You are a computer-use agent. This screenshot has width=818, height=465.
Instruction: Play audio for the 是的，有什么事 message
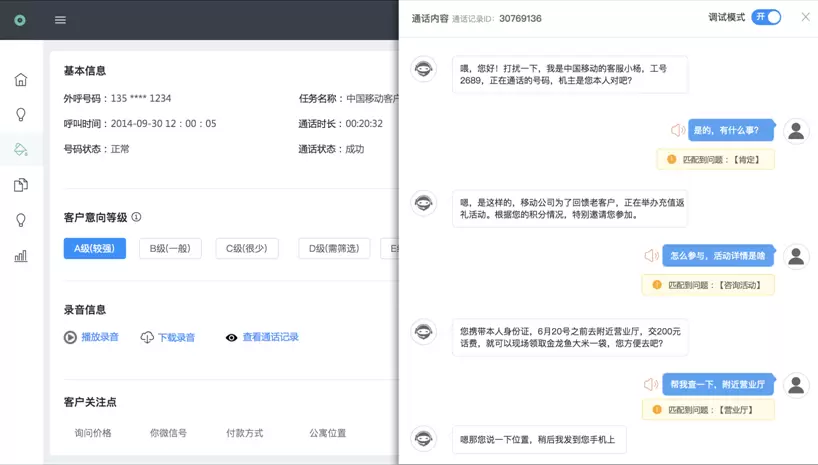coord(677,130)
